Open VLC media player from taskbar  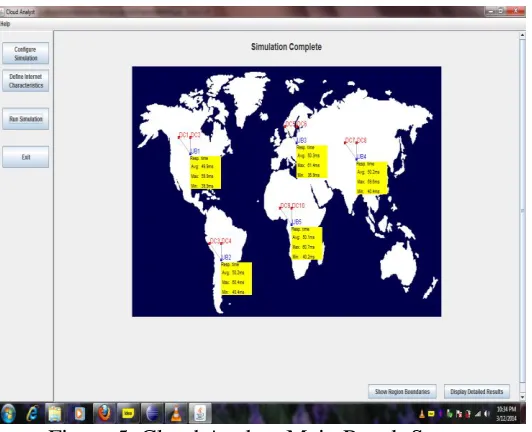pyautogui.click(x=176, y=414)
